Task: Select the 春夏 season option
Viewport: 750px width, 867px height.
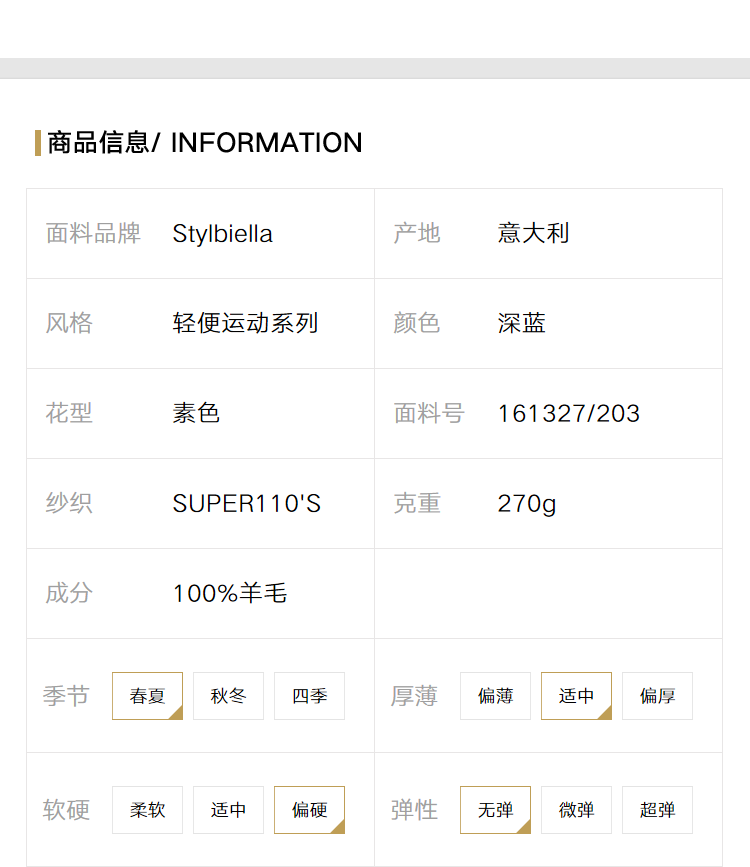Action: pos(147,696)
